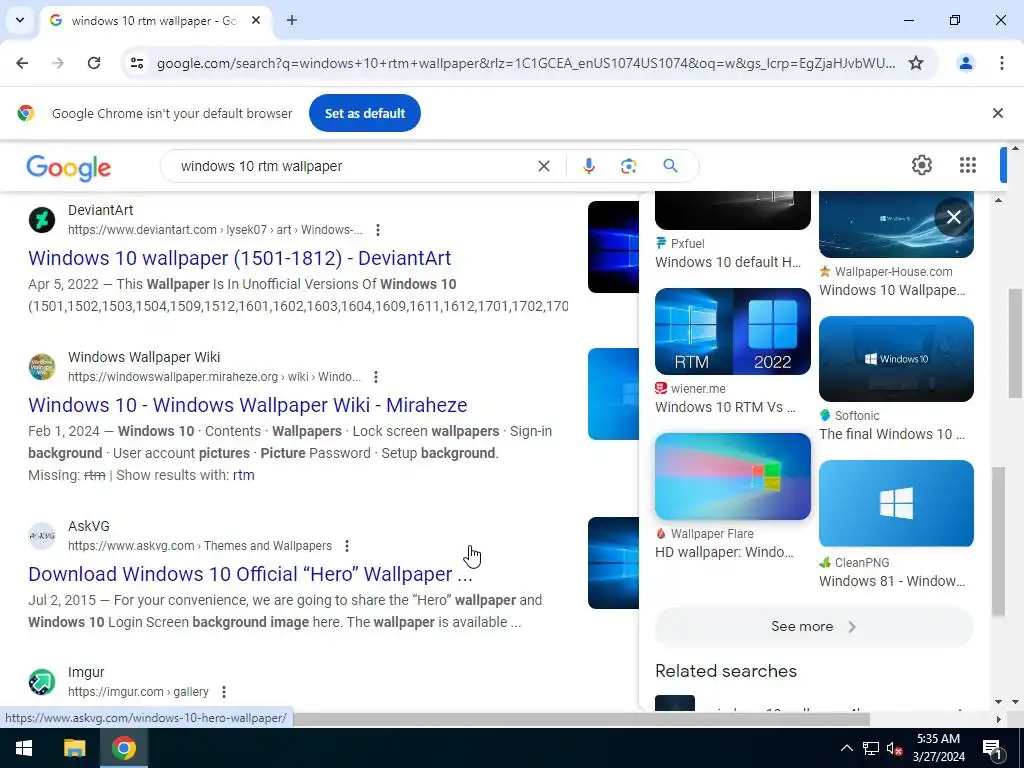This screenshot has height=768, width=1024.
Task: Reload the current page
Action: point(94,63)
